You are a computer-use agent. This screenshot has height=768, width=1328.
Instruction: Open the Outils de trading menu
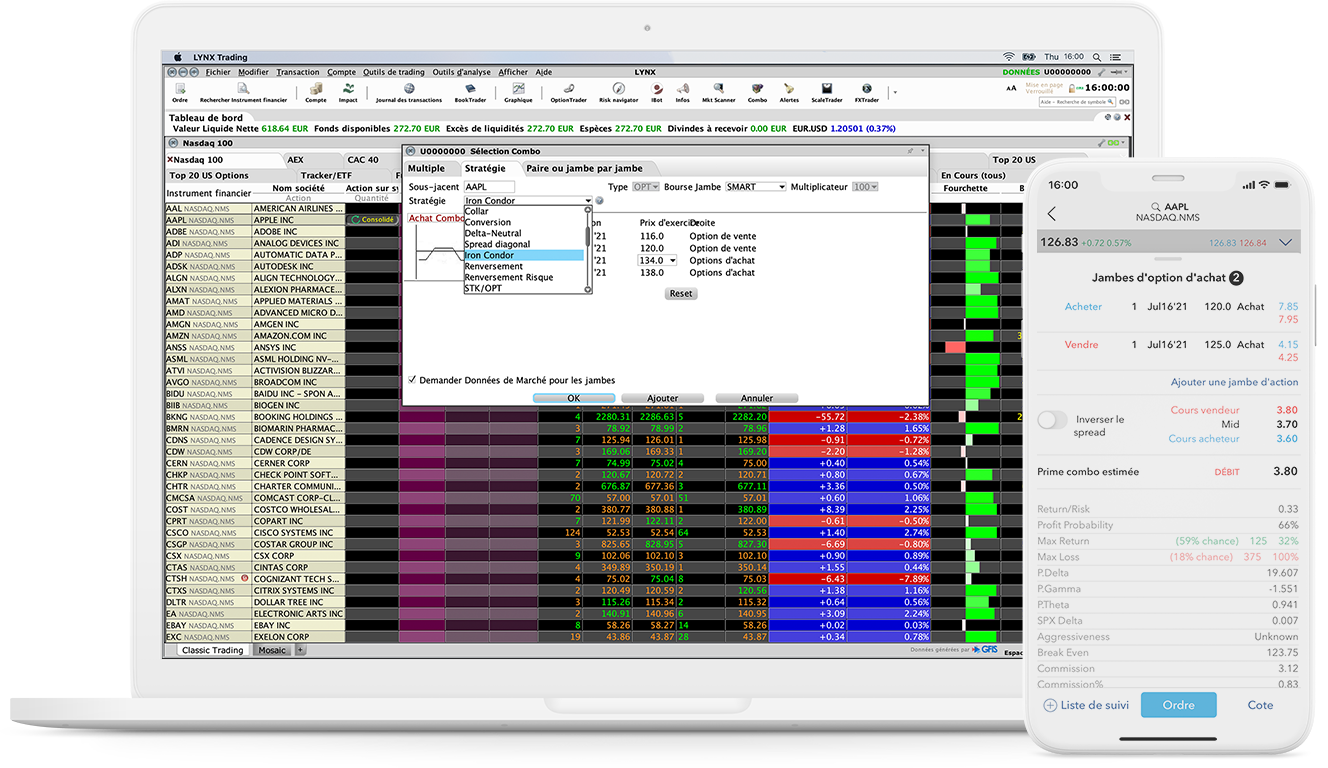point(394,72)
